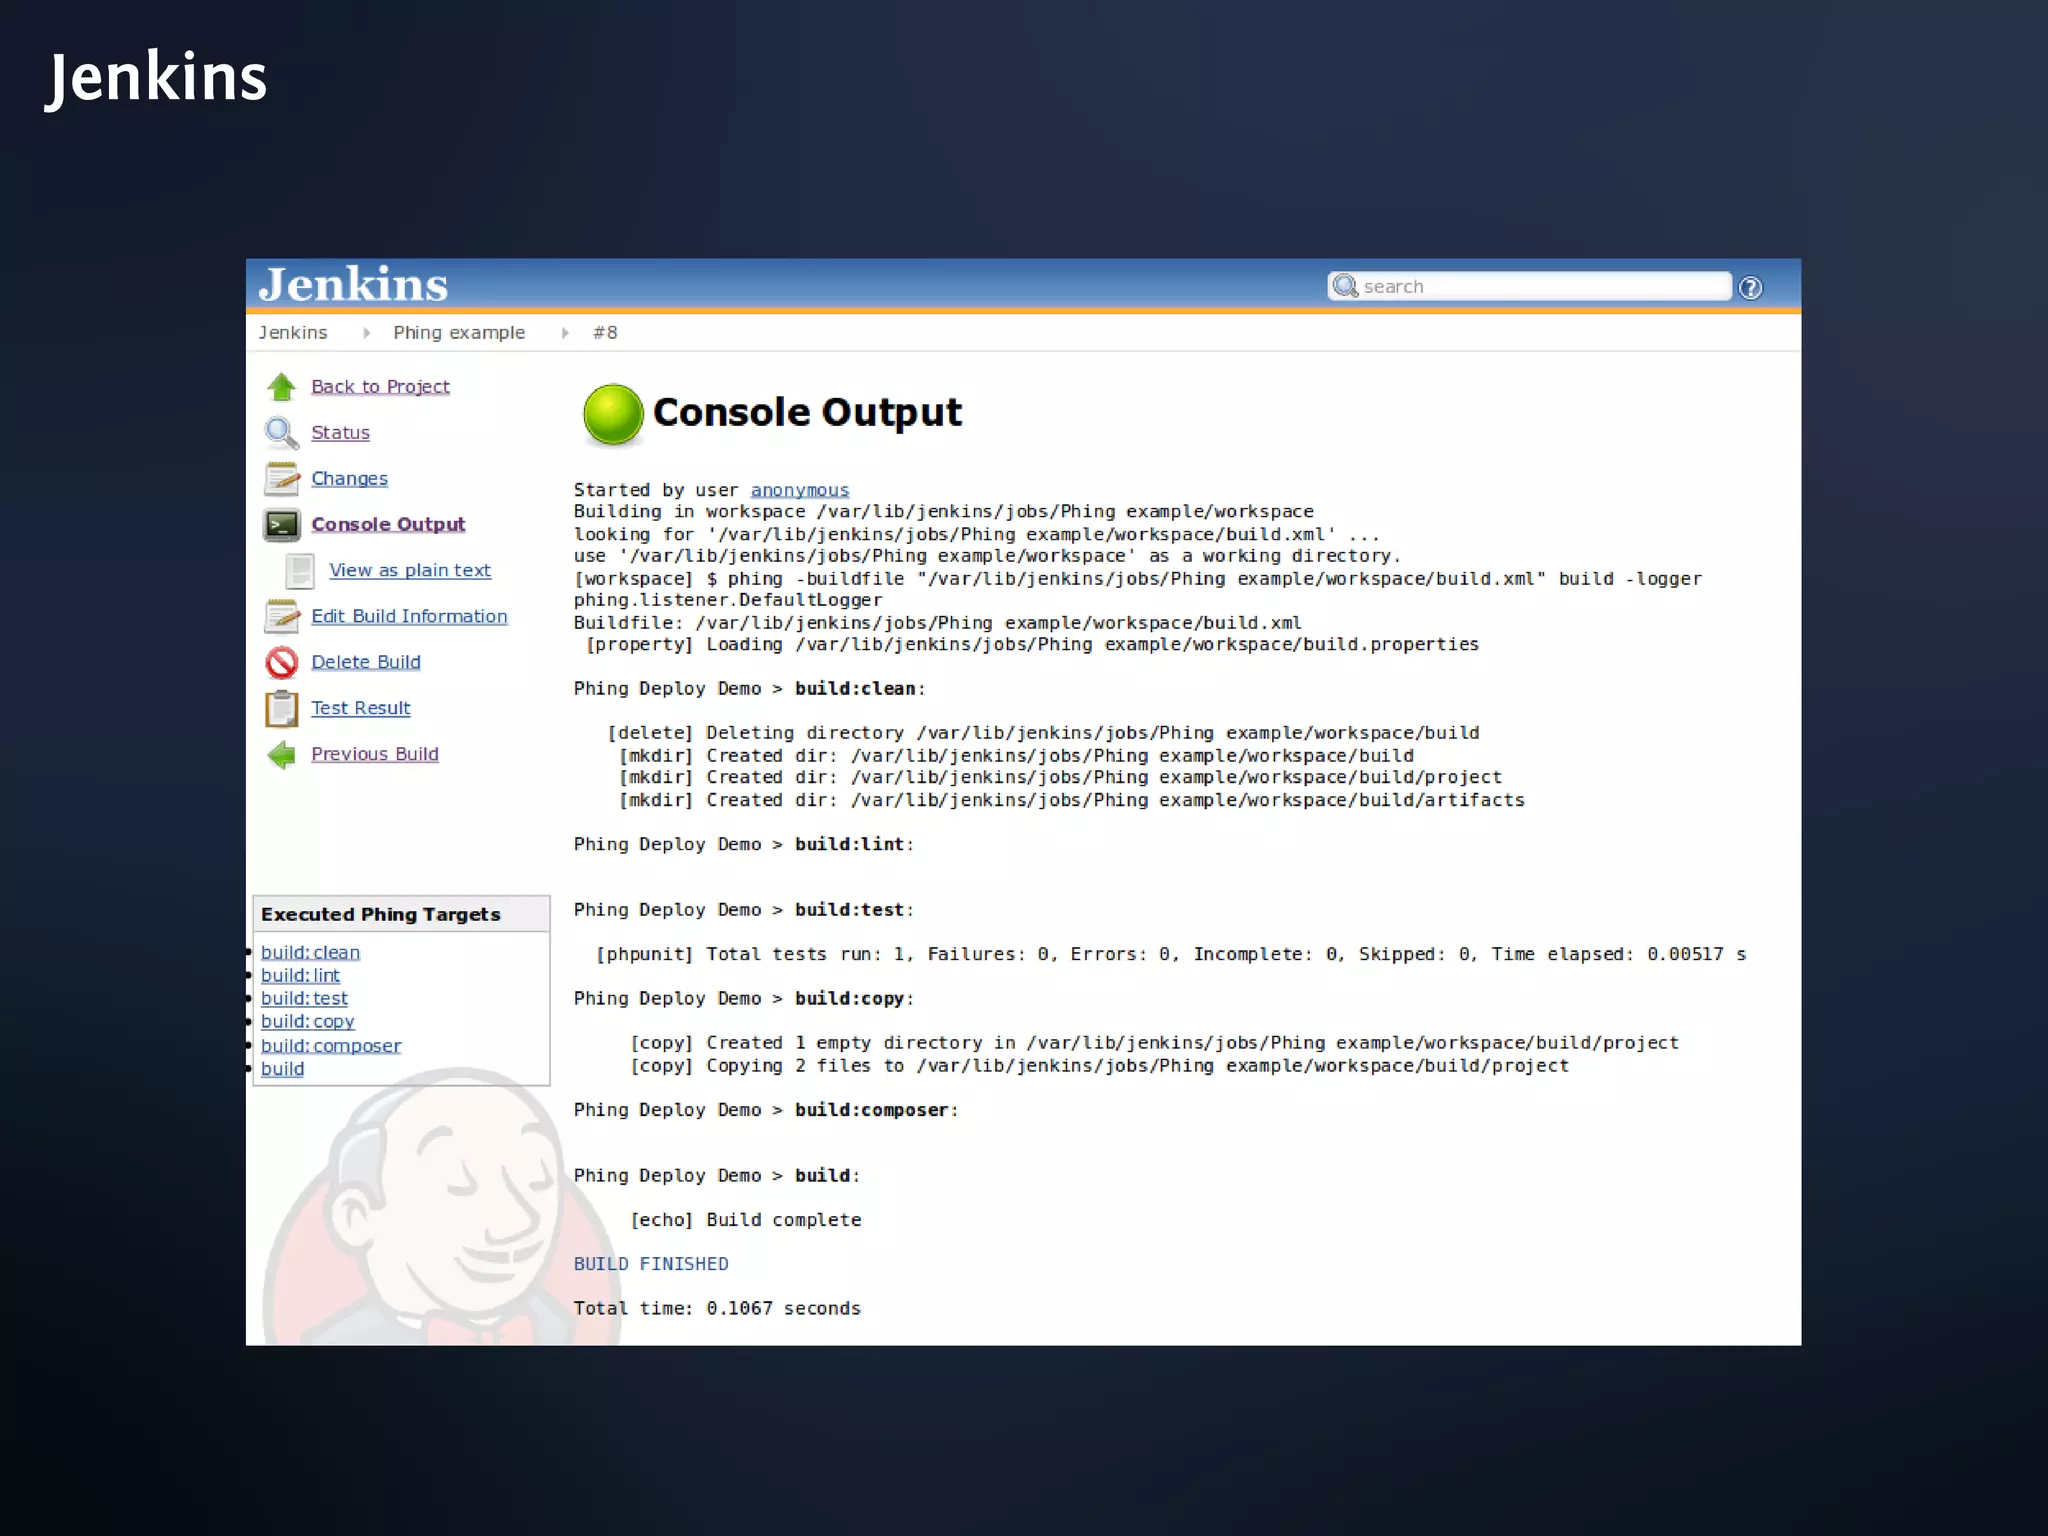Jump to build:composer target link
The height and width of the screenshot is (1536, 2048).
[x=331, y=1046]
